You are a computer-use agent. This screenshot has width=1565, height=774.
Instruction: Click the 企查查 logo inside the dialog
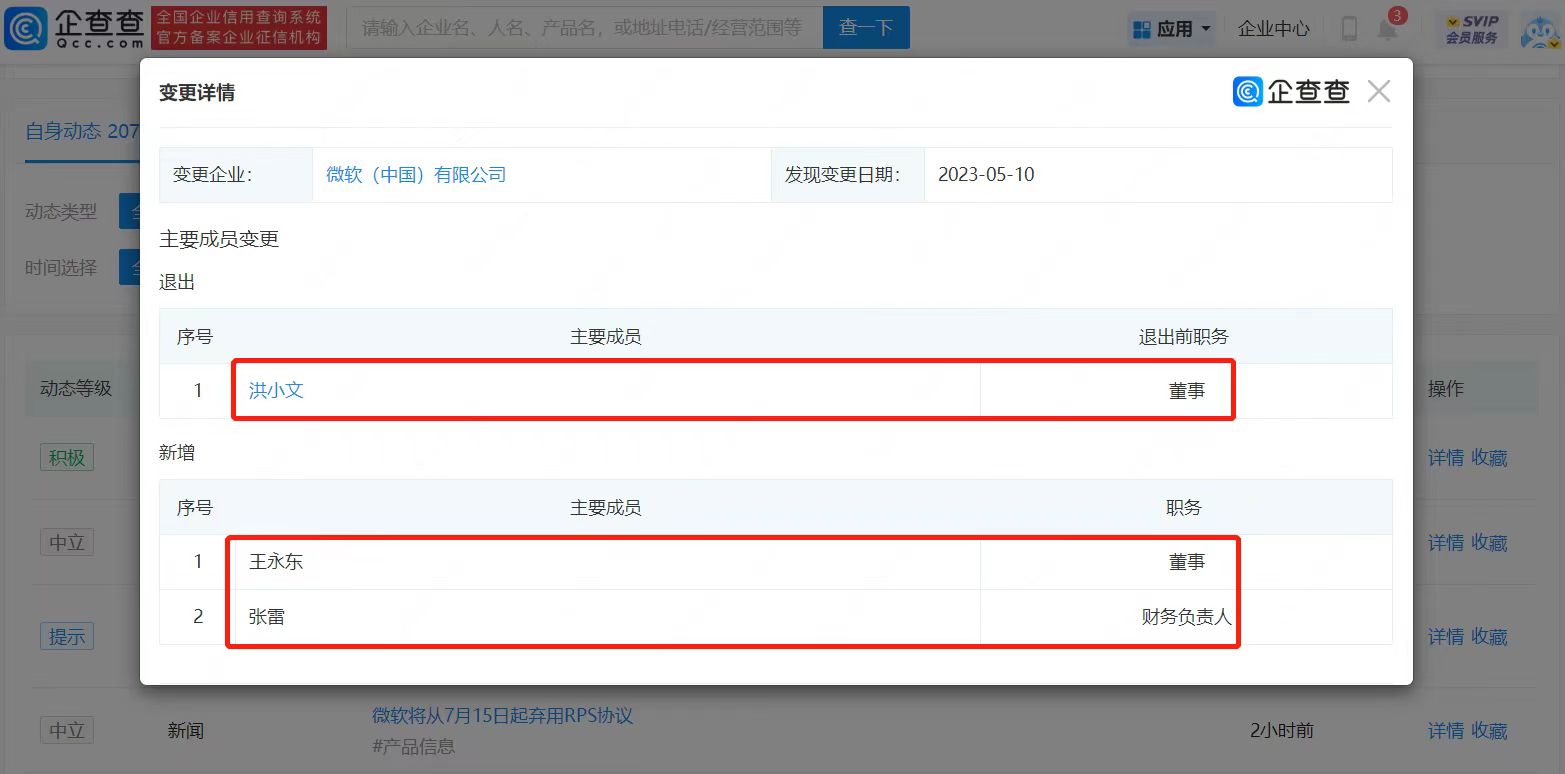(x=1291, y=92)
